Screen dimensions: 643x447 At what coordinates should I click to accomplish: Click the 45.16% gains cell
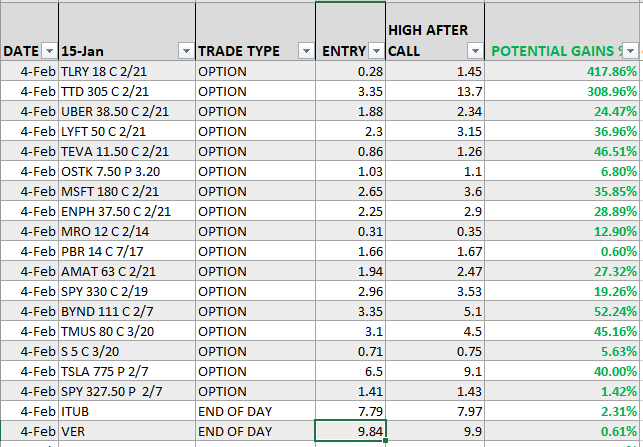click(562, 331)
